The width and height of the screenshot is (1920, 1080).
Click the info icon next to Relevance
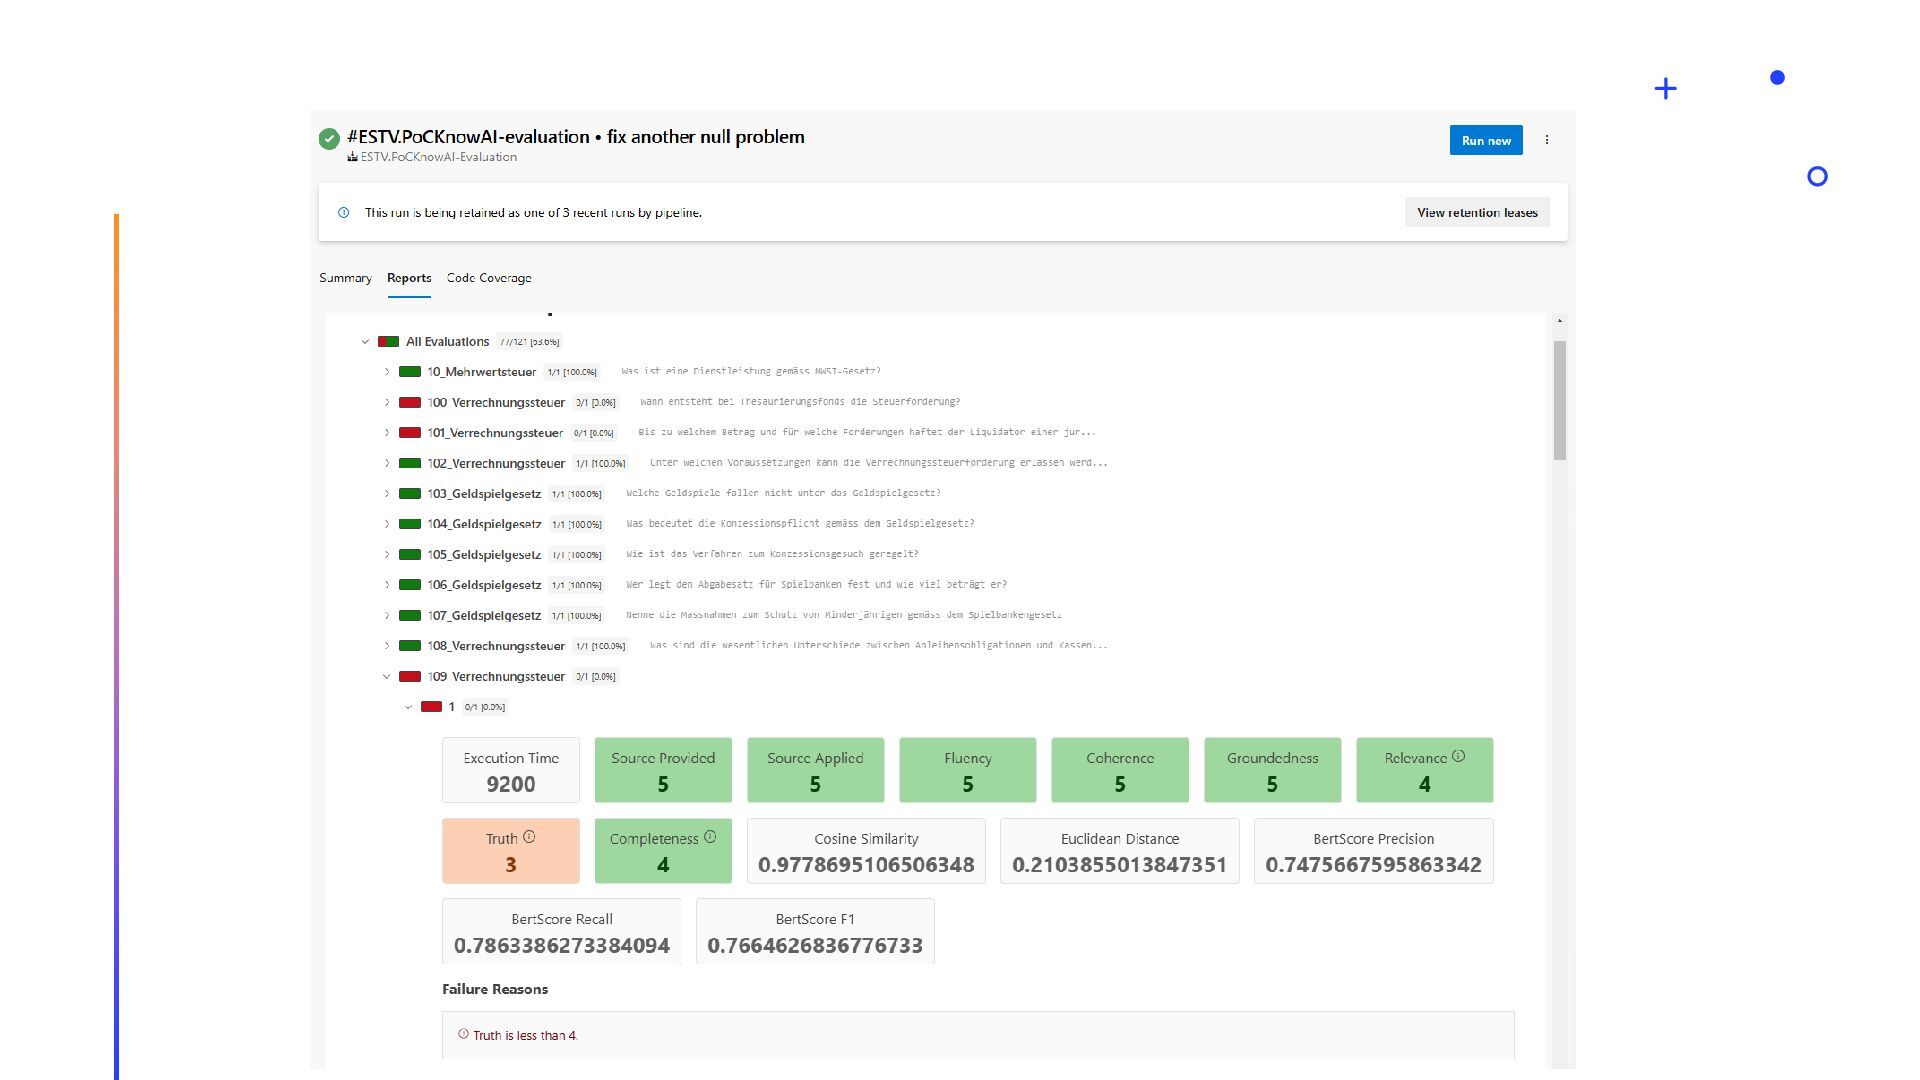tap(1458, 756)
